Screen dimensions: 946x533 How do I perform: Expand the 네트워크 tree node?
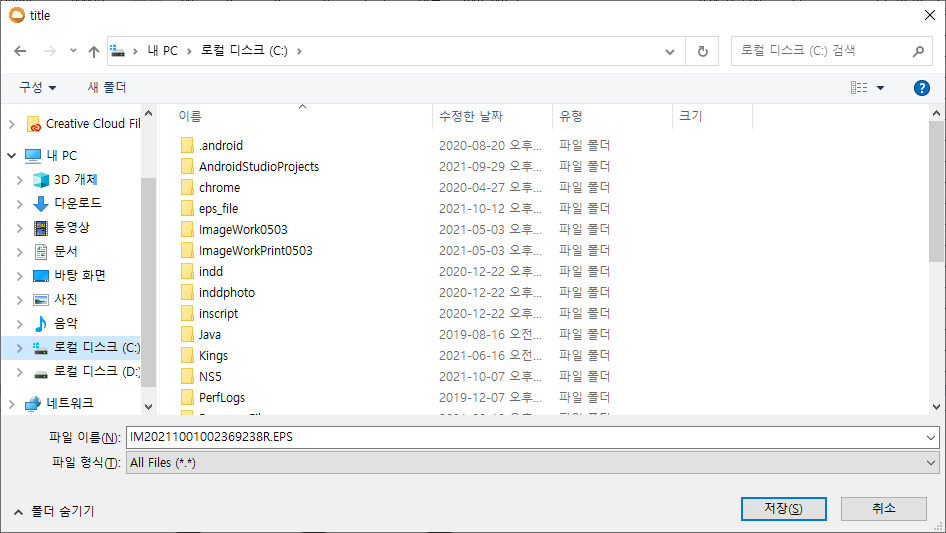tap(11, 403)
